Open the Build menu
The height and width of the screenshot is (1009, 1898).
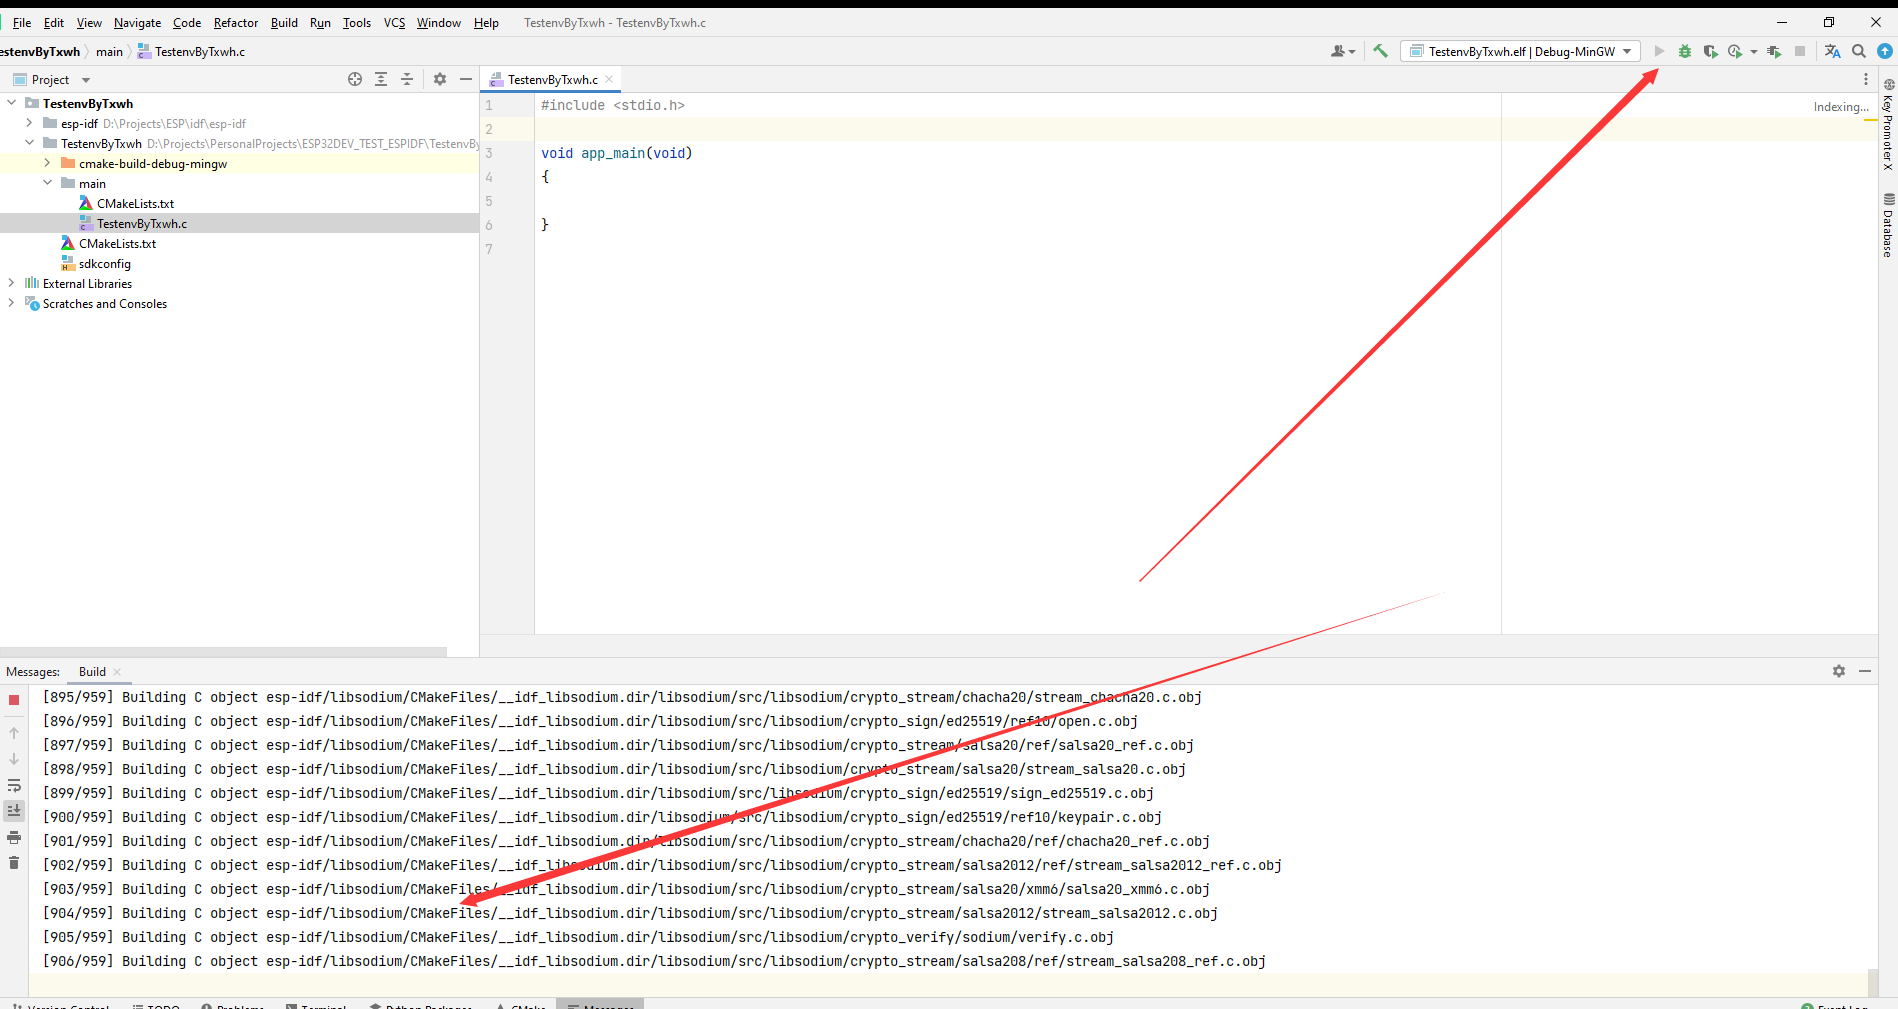[x=284, y=23]
